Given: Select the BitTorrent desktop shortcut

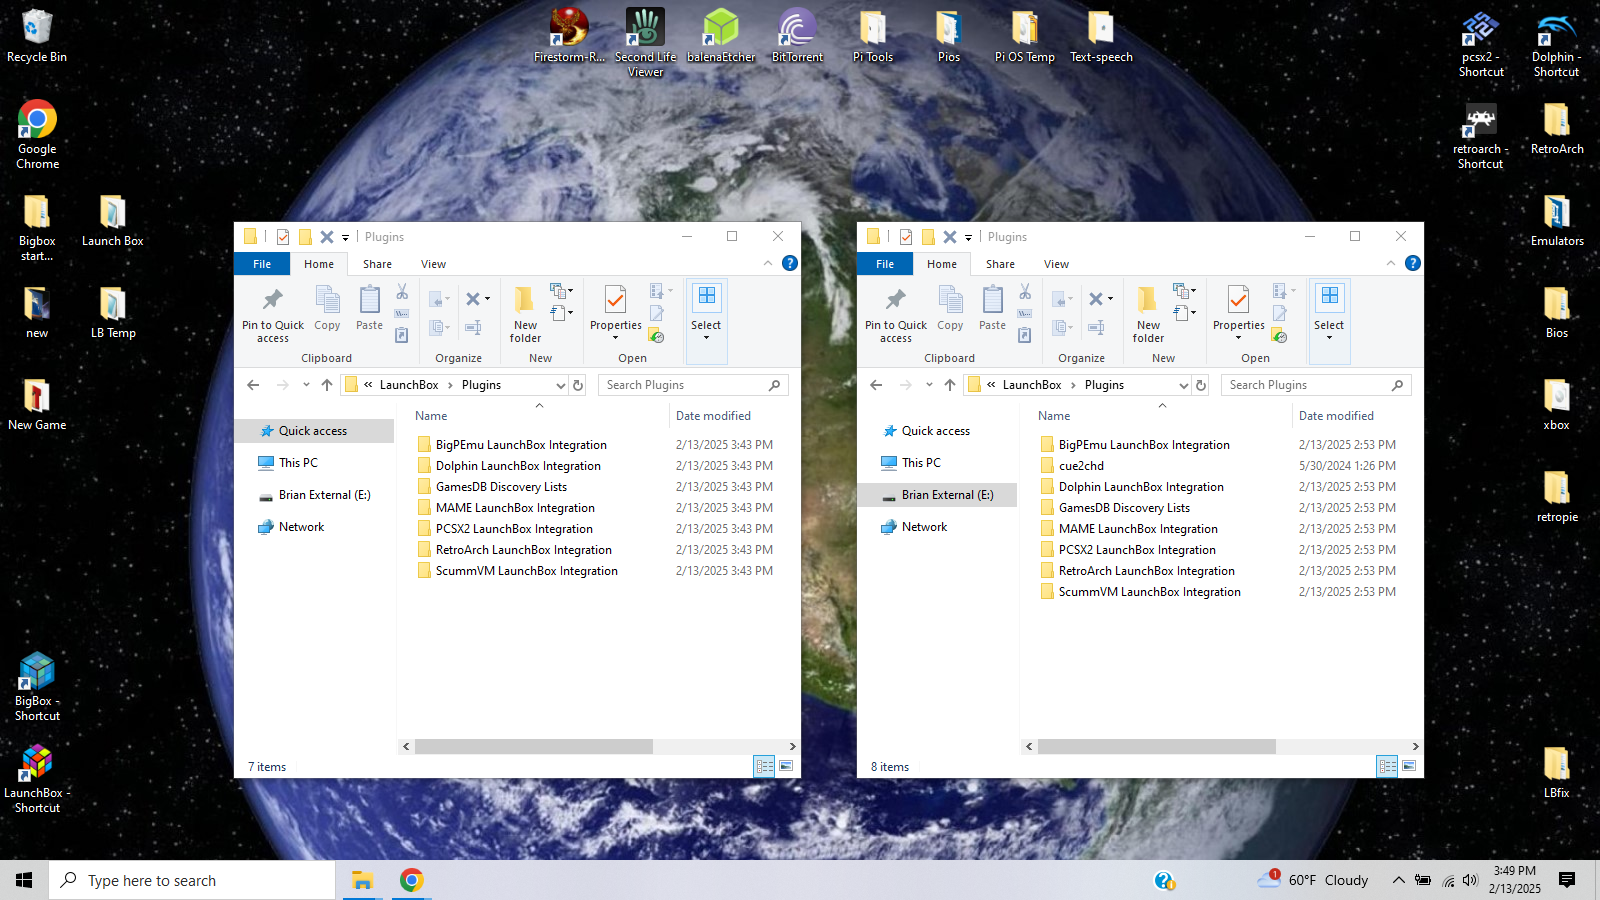Looking at the screenshot, I should point(797,35).
